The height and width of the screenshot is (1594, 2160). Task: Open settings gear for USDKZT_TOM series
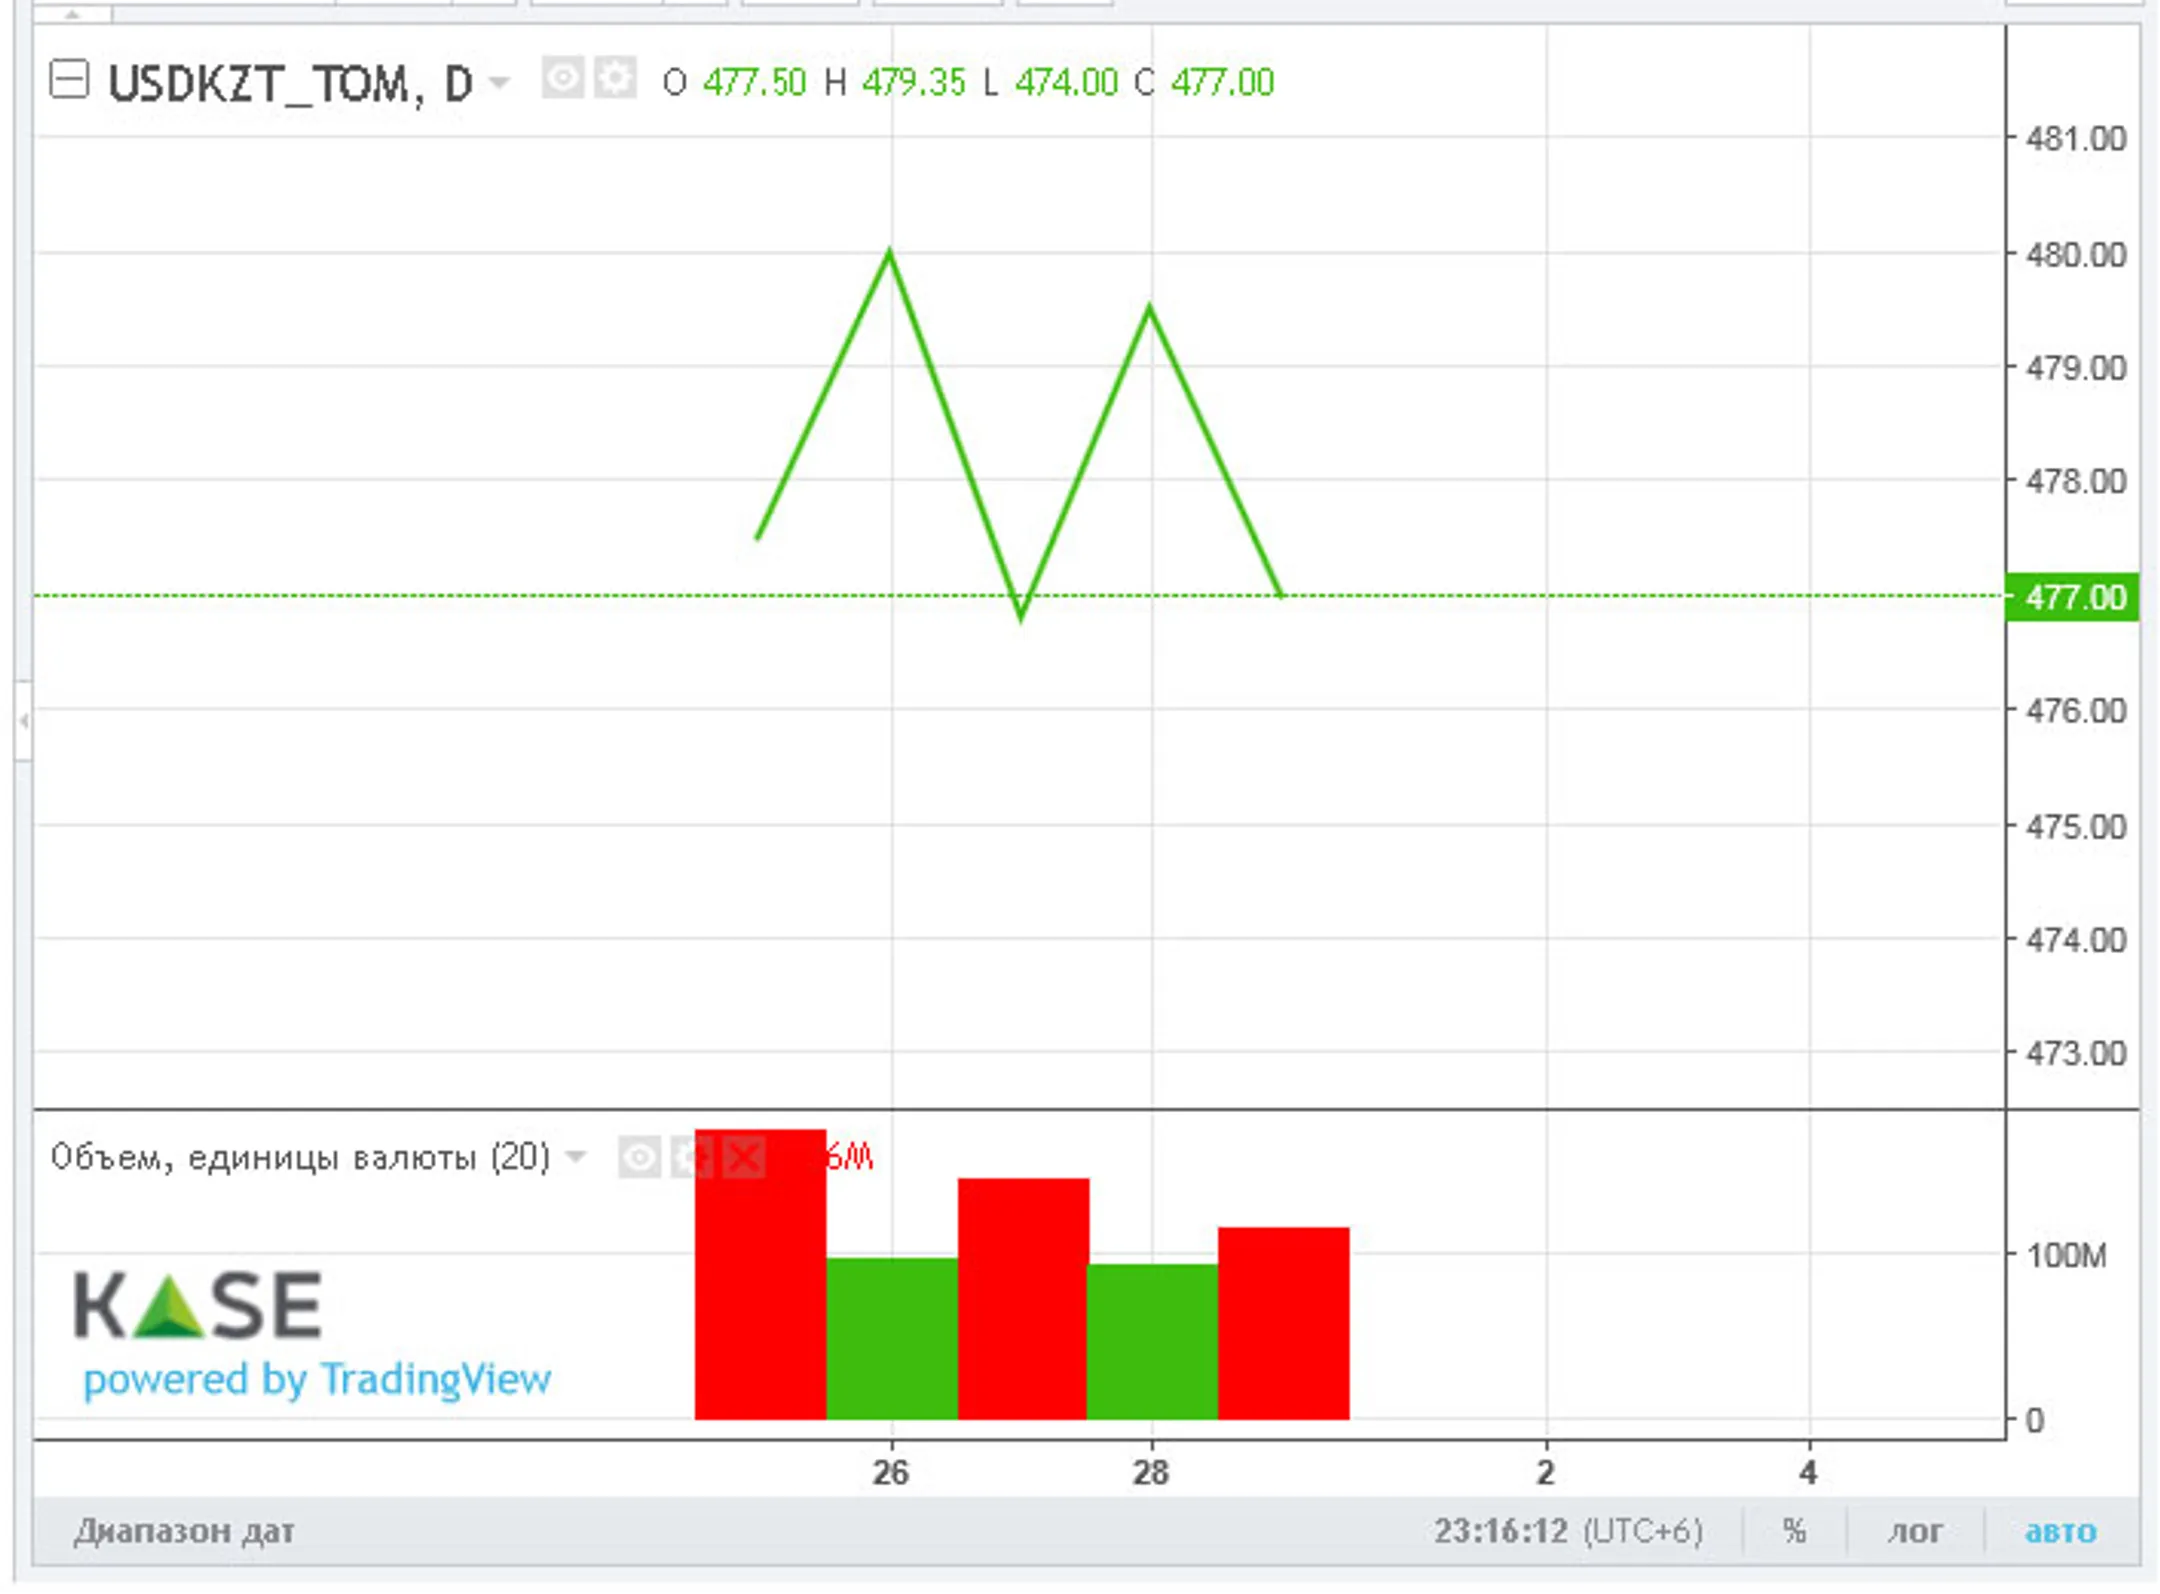(x=615, y=78)
